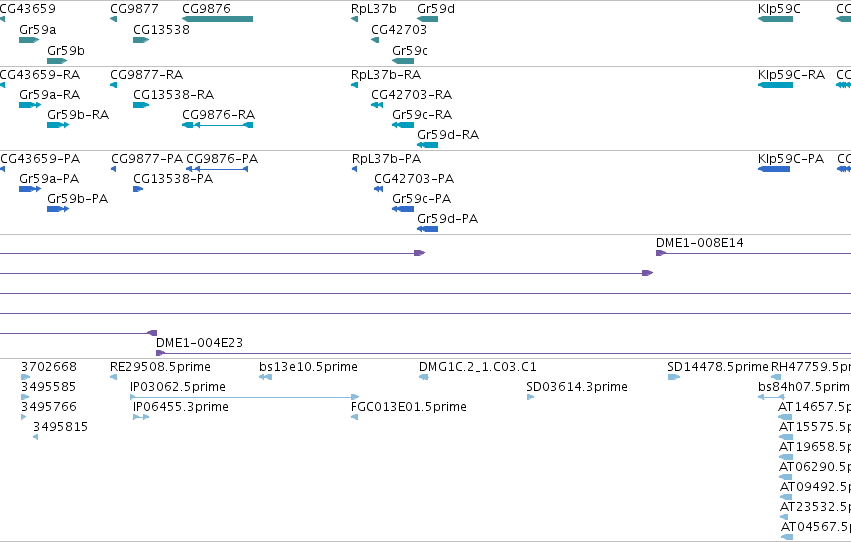Image resolution: width=851 pixels, height=542 pixels.
Task: Click the Gr59b-PA protein label
Action: point(78,199)
